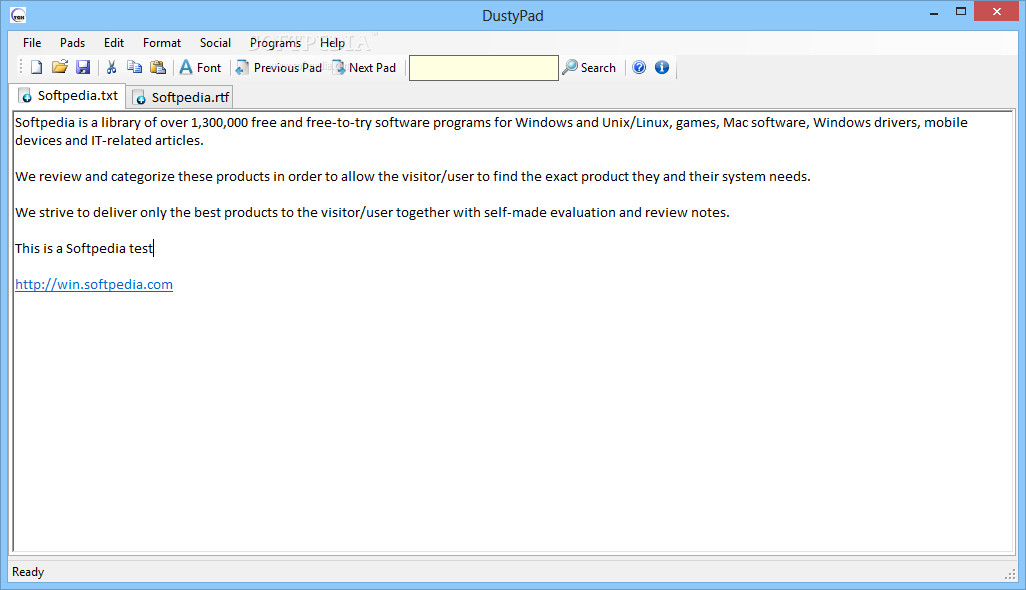Open the Programs menu
Screen dimensions: 1026x590
(x=275, y=43)
